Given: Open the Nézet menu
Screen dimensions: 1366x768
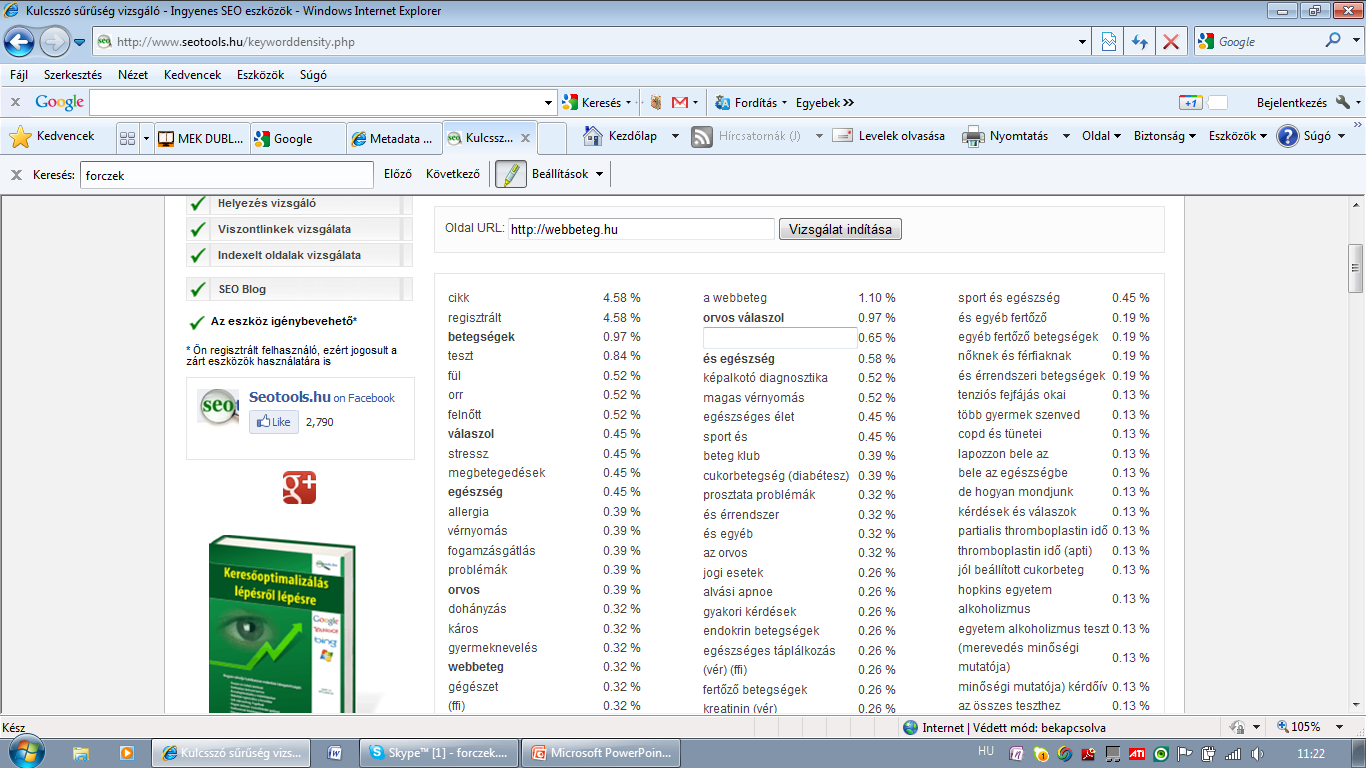Looking at the screenshot, I should point(133,75).
